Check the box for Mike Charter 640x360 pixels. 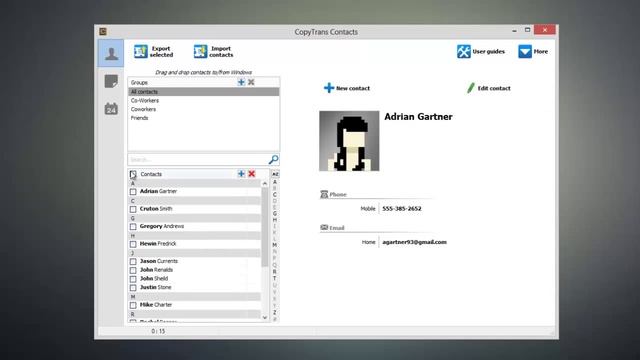[133, 305]
